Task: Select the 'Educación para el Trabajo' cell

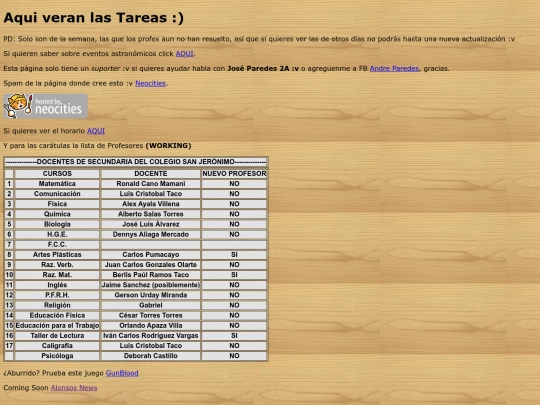Action: point(57,325)
